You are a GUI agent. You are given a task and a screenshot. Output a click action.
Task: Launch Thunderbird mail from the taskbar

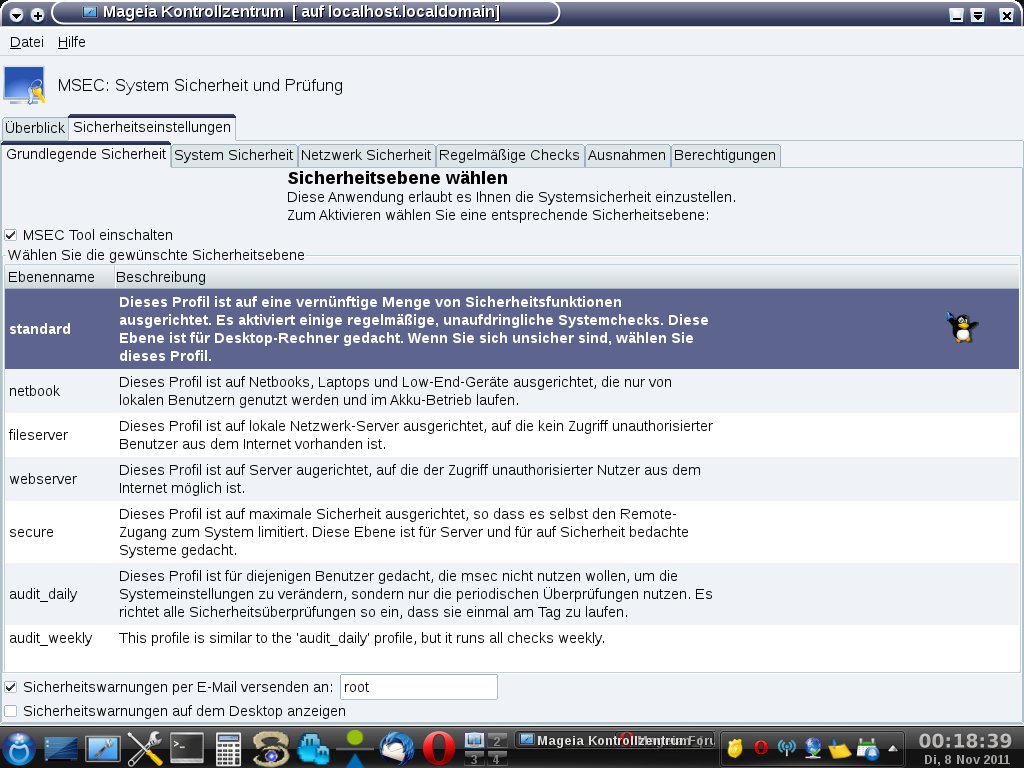[396, 748]
